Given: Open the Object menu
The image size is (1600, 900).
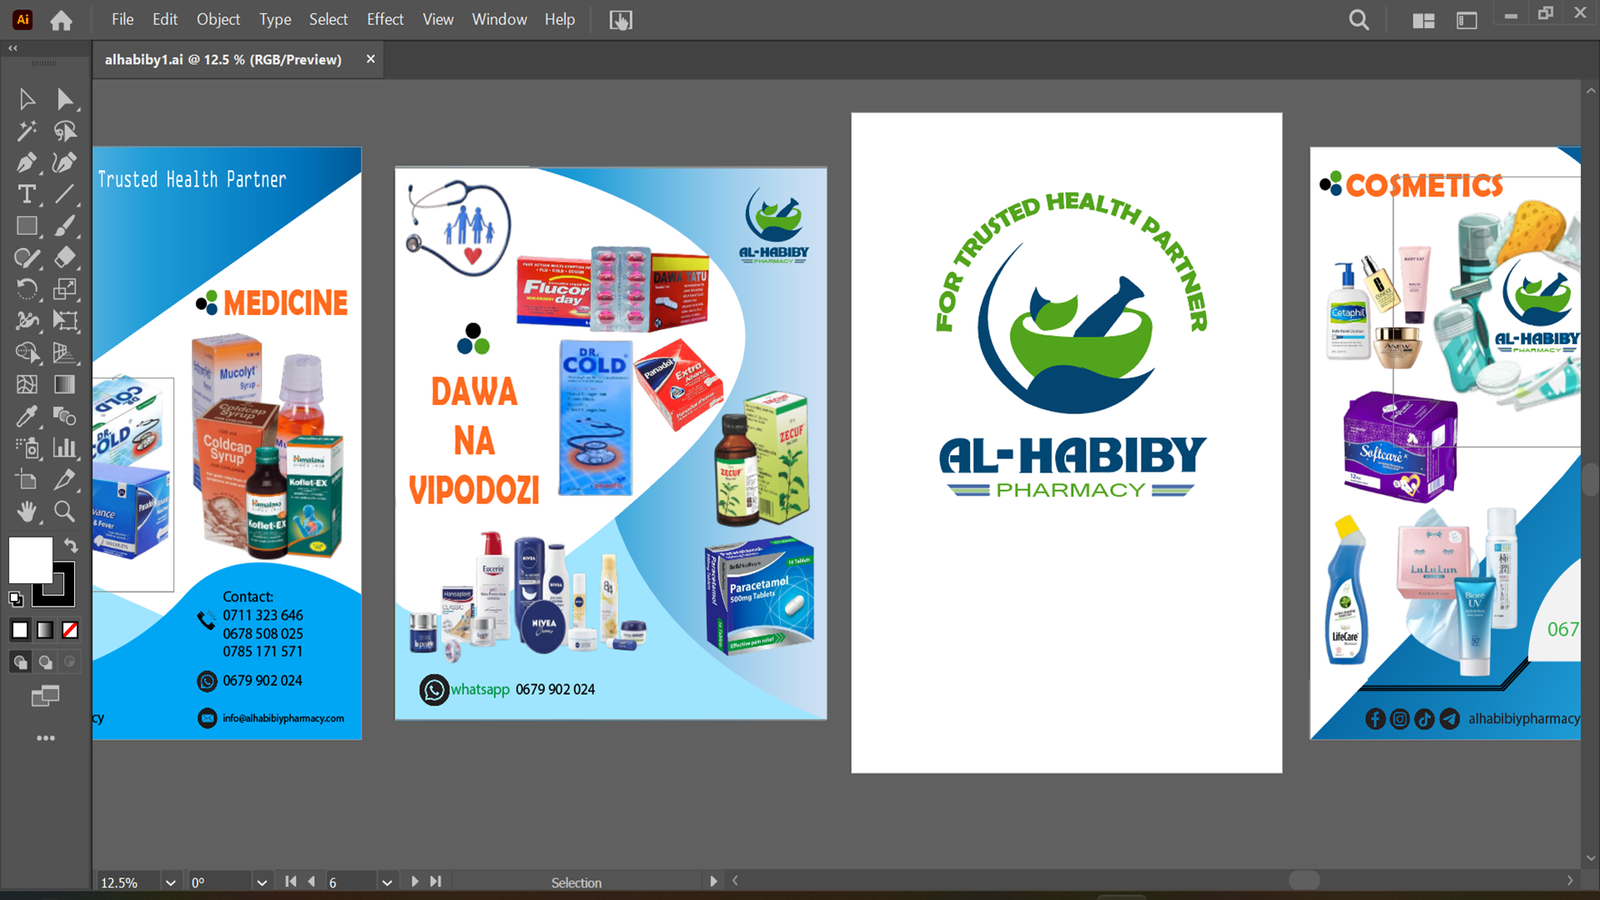Looking at the screenshot, I should (x=218, y=19).
